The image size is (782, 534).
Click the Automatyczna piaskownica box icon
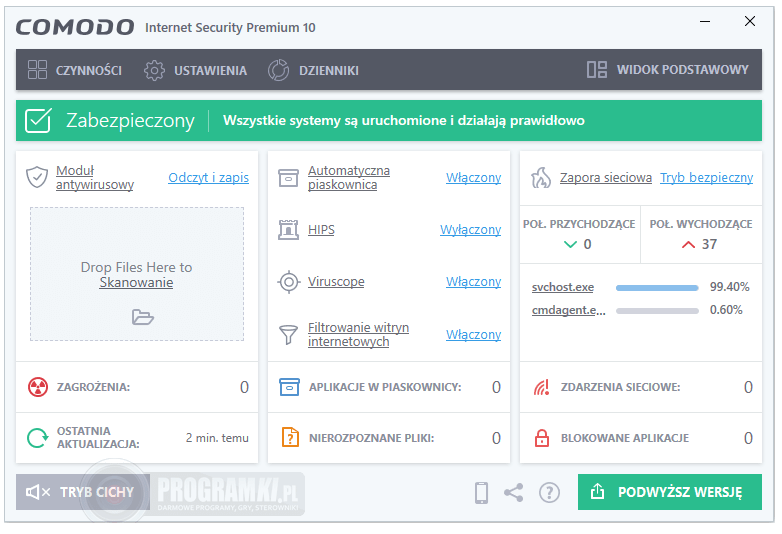(288, 178)
